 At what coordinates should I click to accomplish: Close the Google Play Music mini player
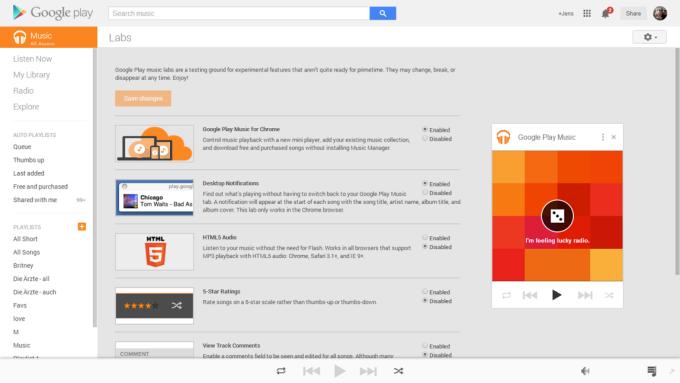614,137
